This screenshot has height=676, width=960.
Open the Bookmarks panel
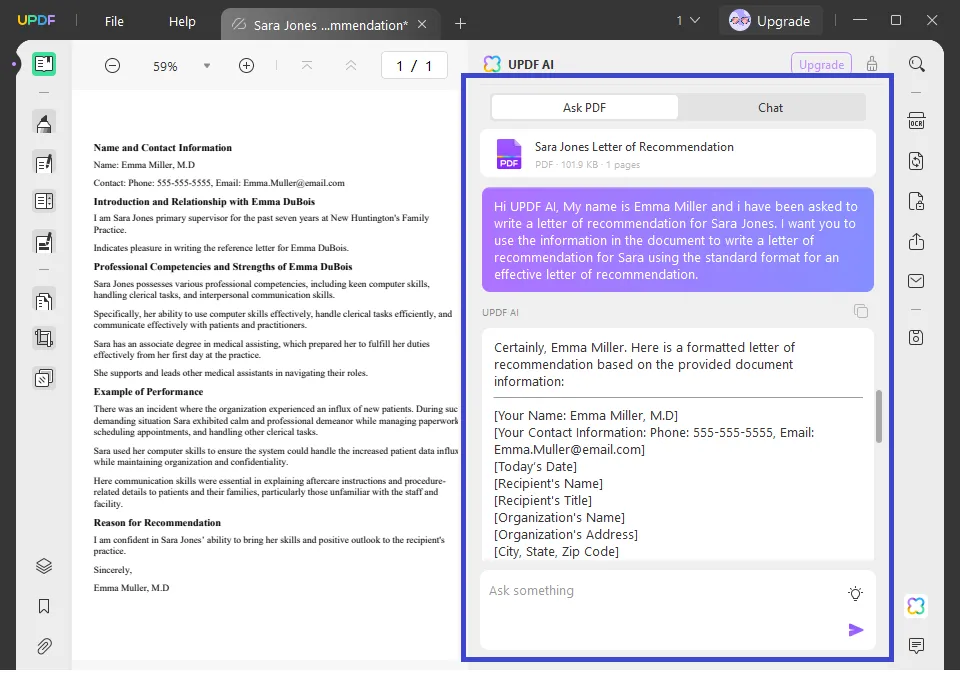click(x=44, y=606)
